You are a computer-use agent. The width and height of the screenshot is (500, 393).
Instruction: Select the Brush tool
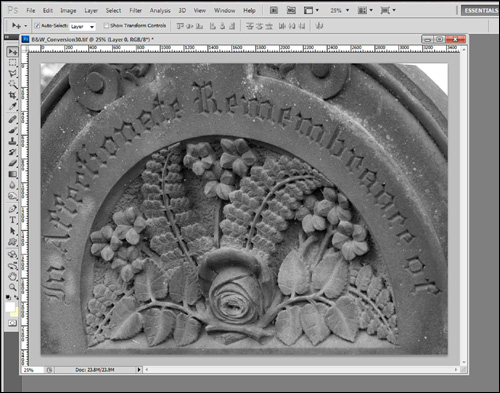[13, 130]
